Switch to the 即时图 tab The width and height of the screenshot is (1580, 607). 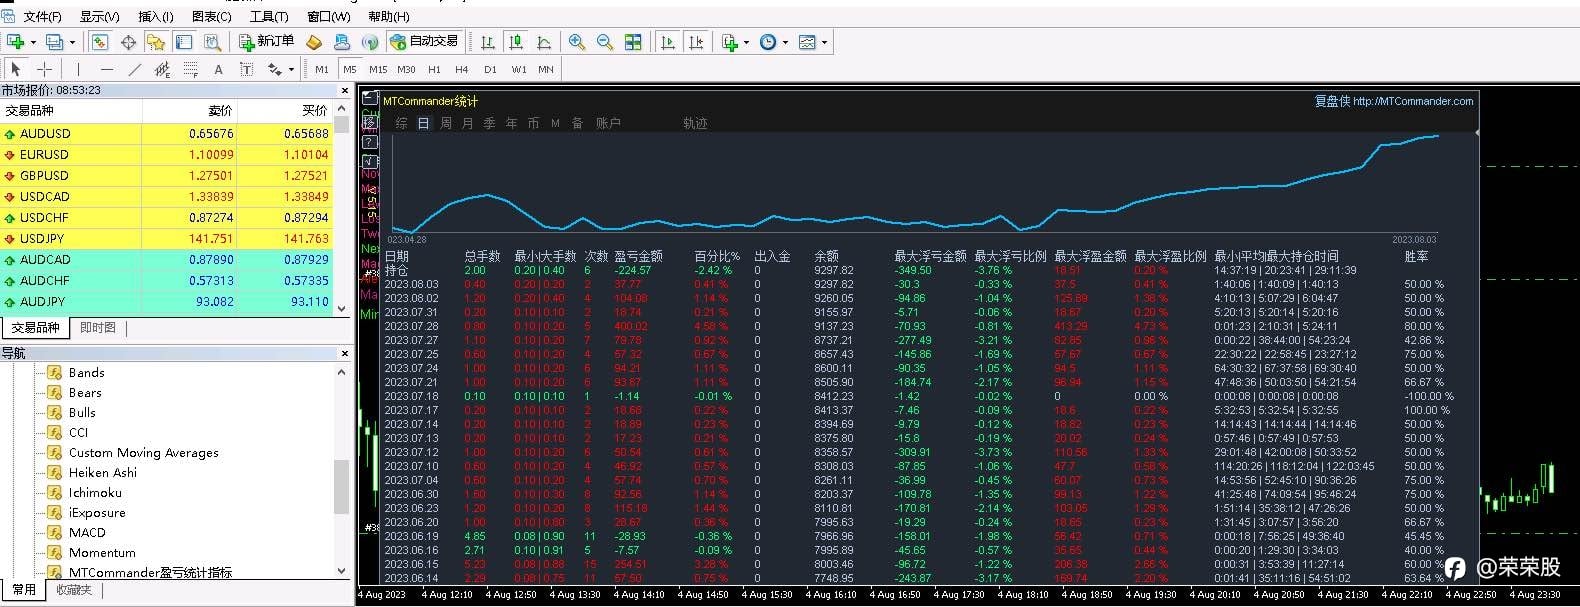click(98, 327)
